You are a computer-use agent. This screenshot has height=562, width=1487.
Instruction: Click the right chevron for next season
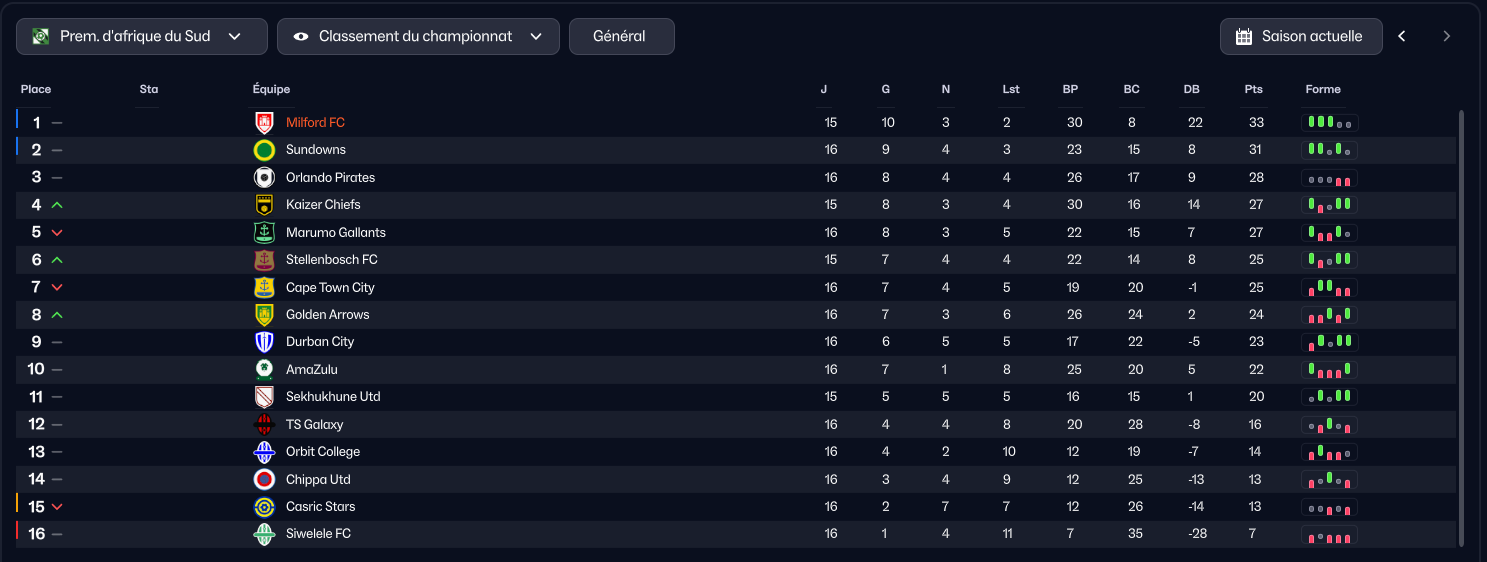1446,36
